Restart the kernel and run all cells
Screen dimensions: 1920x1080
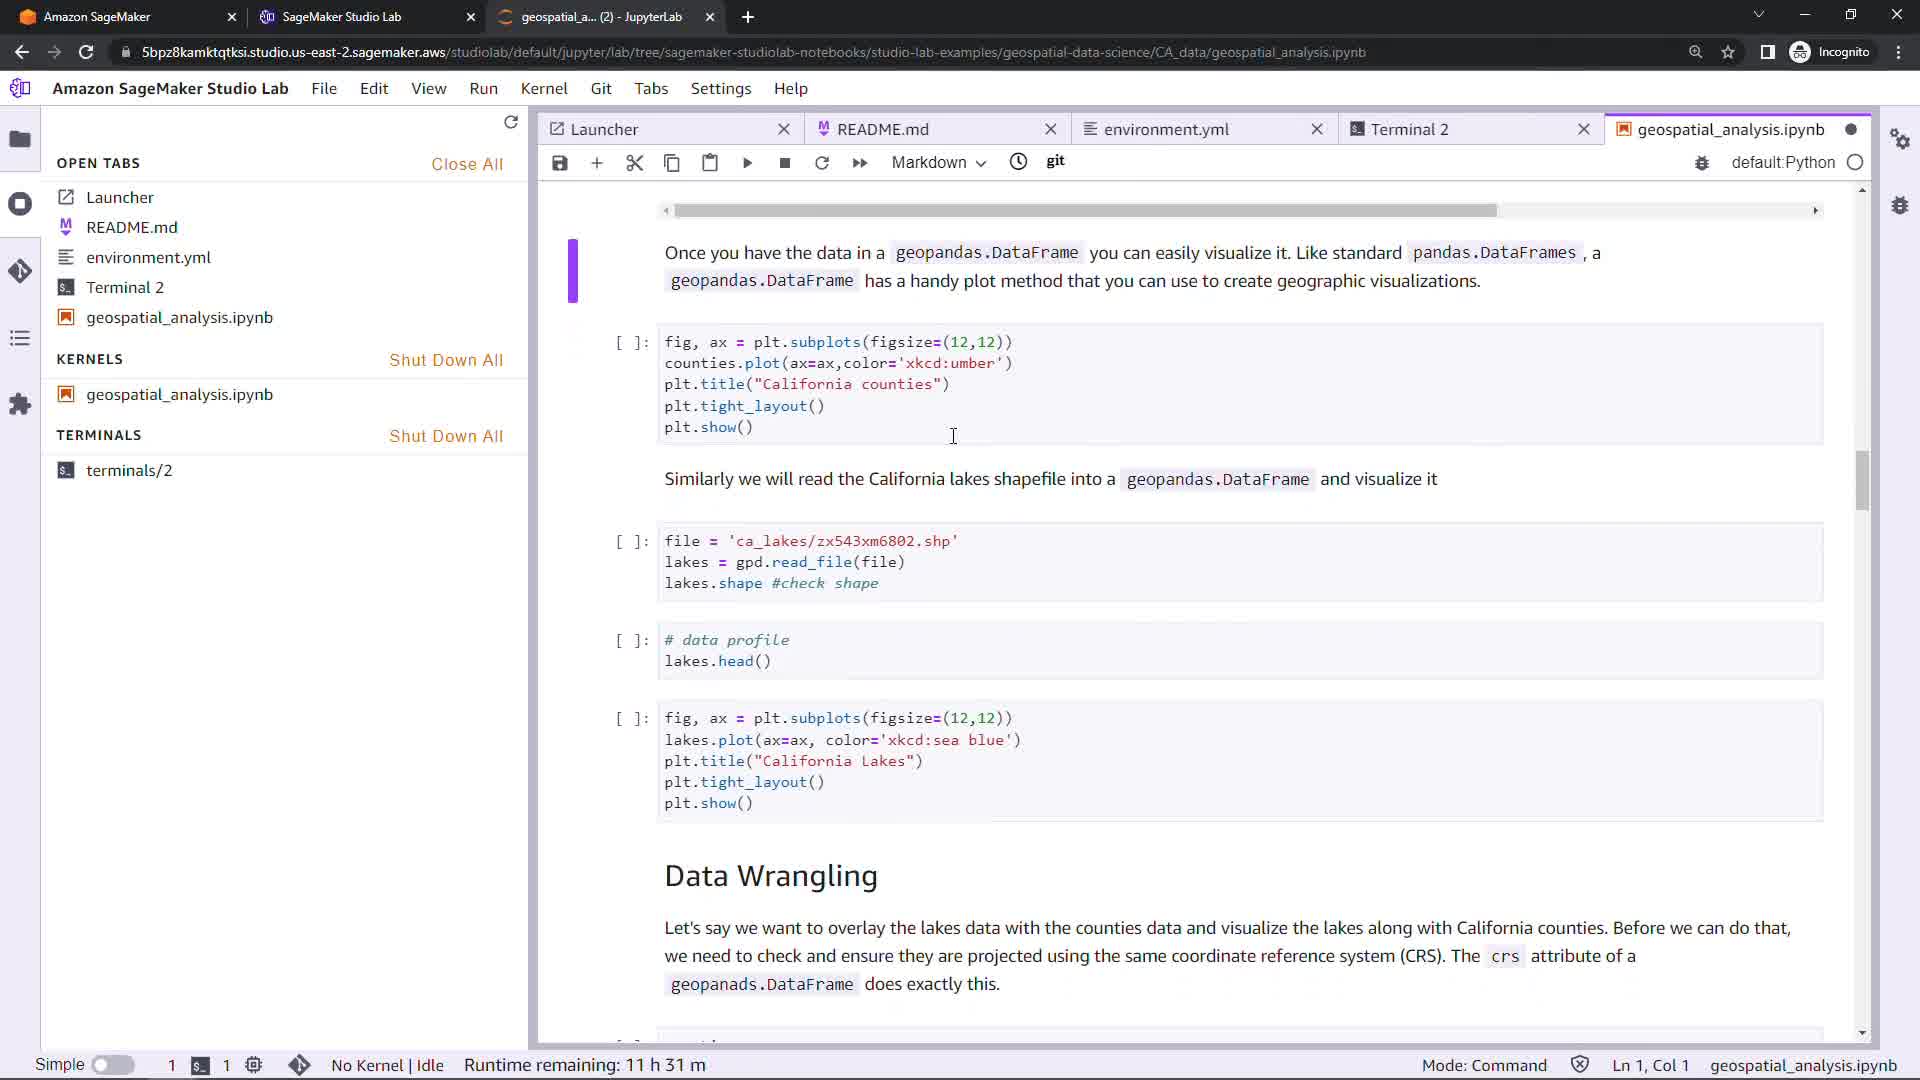(860, 163)
